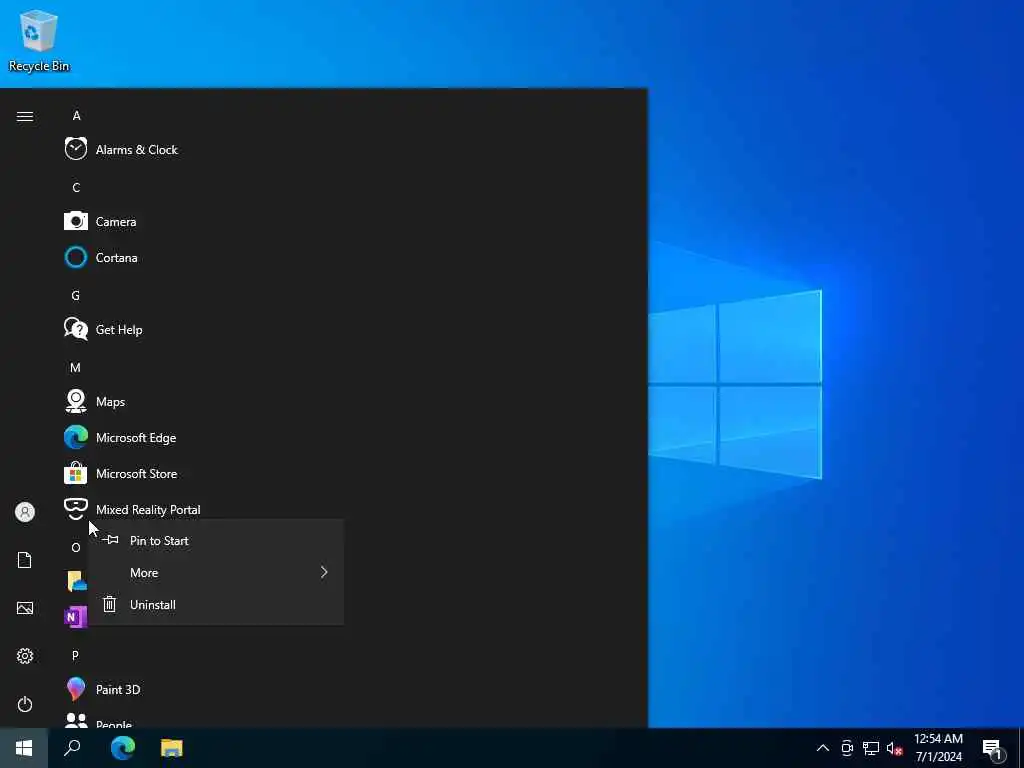Open Microsoft Edge in the app list
The height and width of the screenshot is (768, 1024).
point(120,438)
